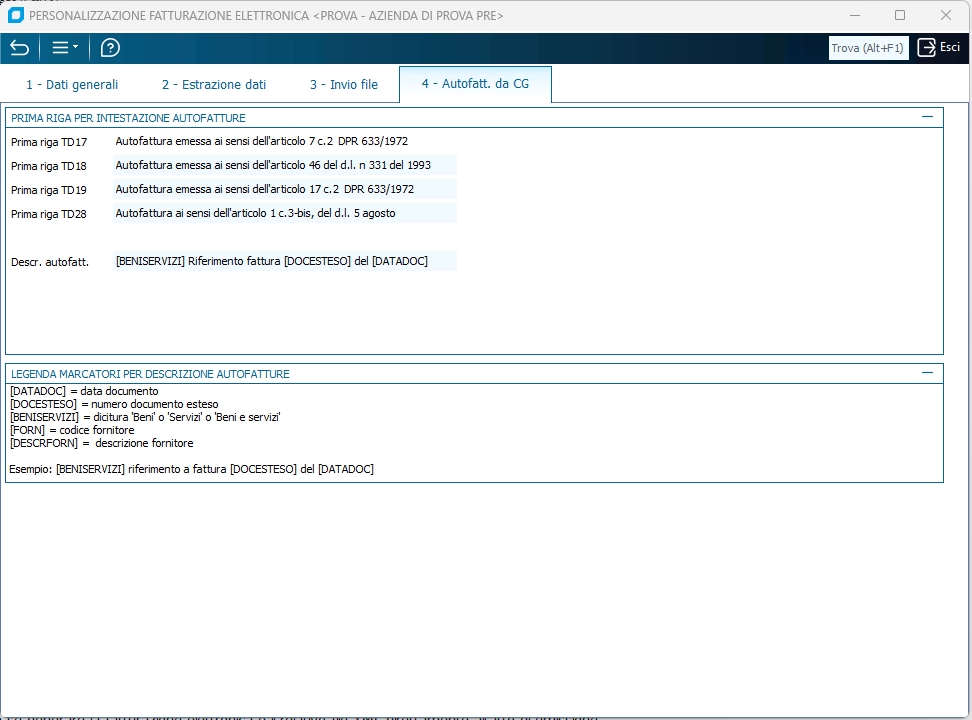The image size is (972, 720).
Task: Open the help question mark icon
Action: (110, 48)
